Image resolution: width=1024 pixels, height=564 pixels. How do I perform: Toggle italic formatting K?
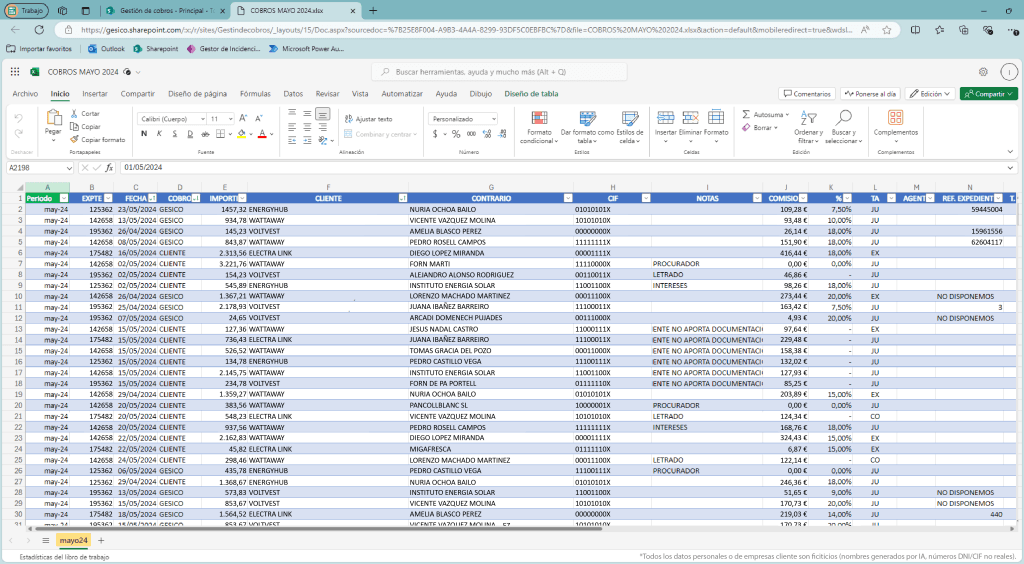(159, 134)
